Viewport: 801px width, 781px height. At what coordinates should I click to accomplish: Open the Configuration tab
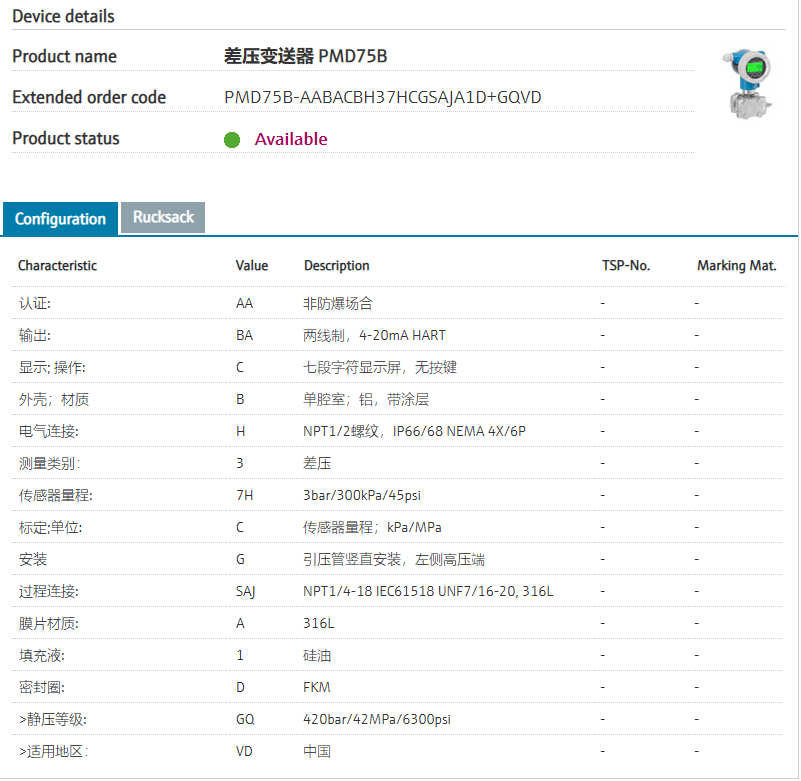tap(60, 219)
